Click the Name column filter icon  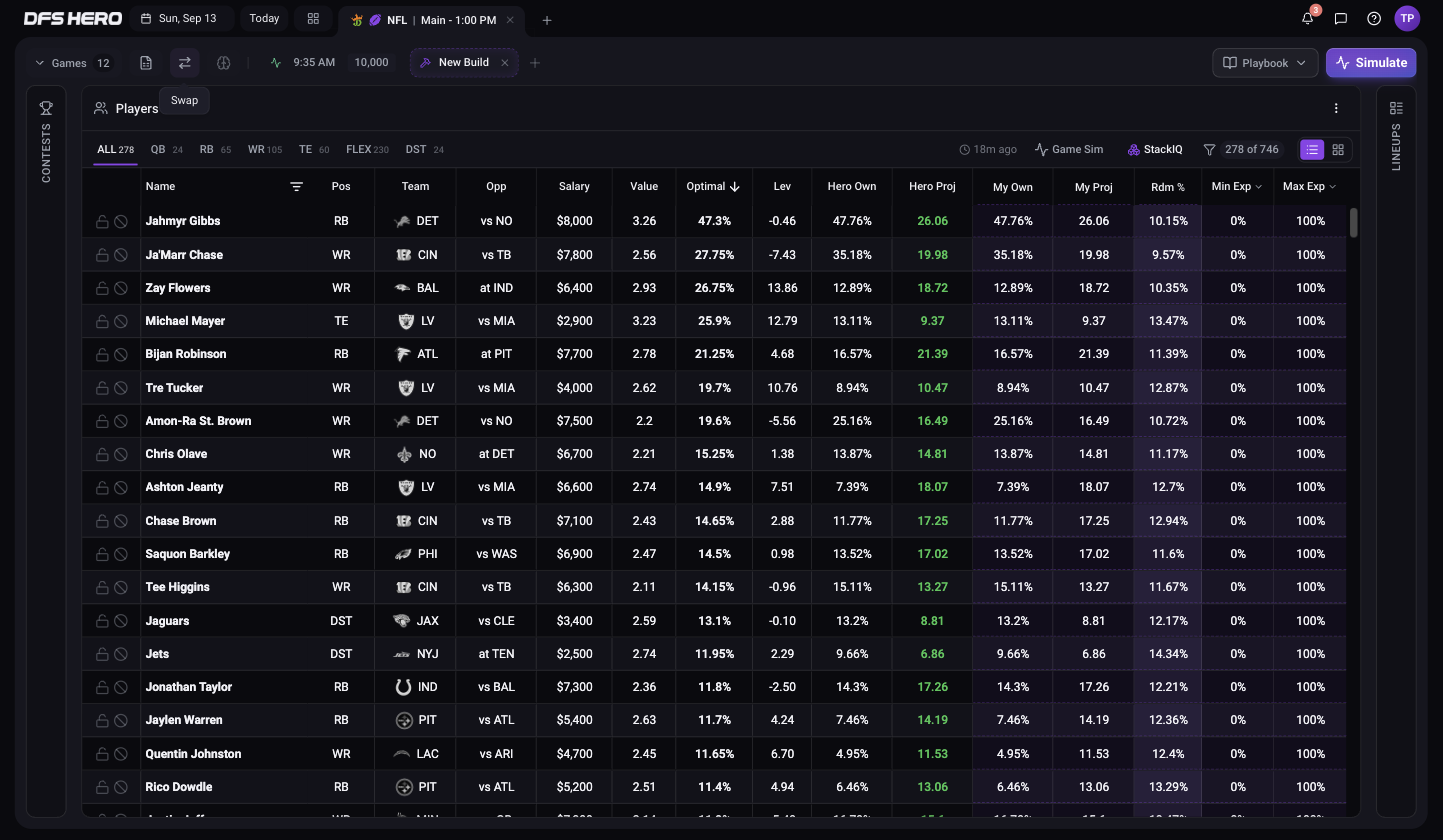click(x=296, y=186)
